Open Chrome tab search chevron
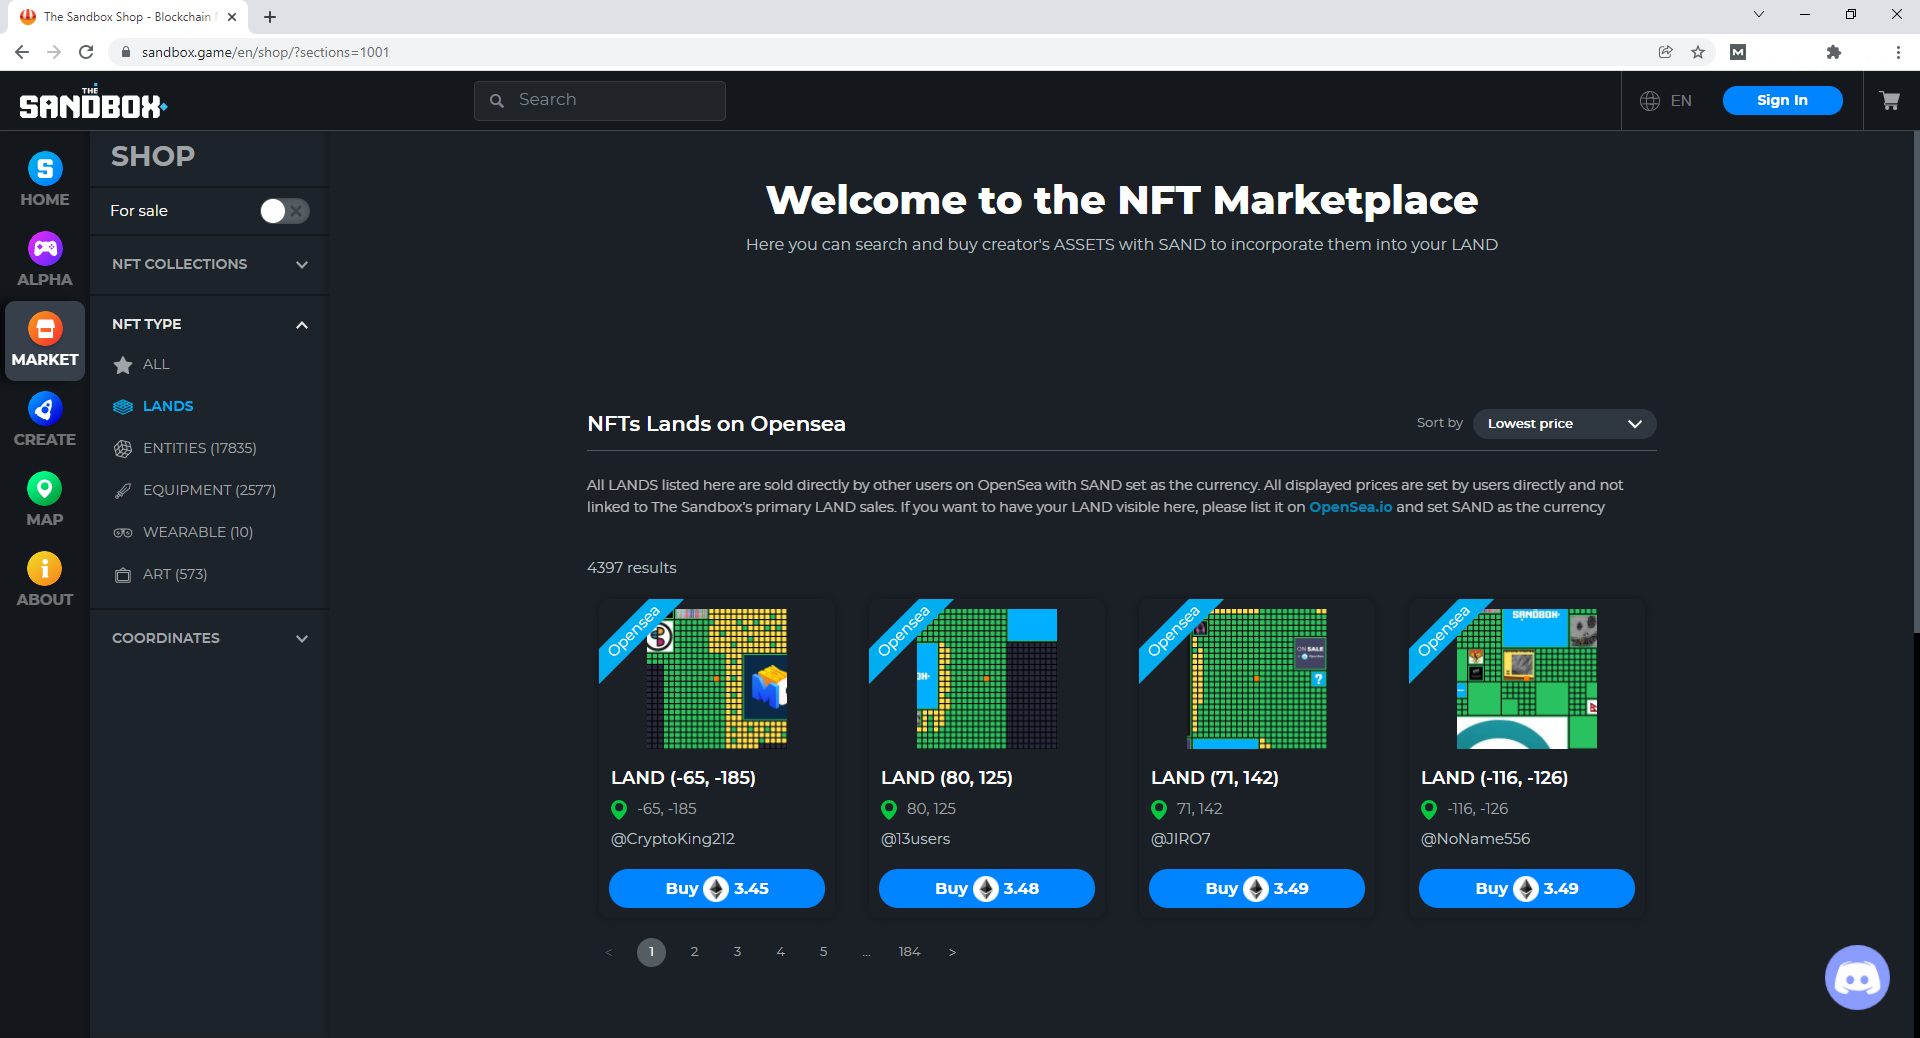Viewport: 1920px width, 1038px height. tap(1759, 14)
